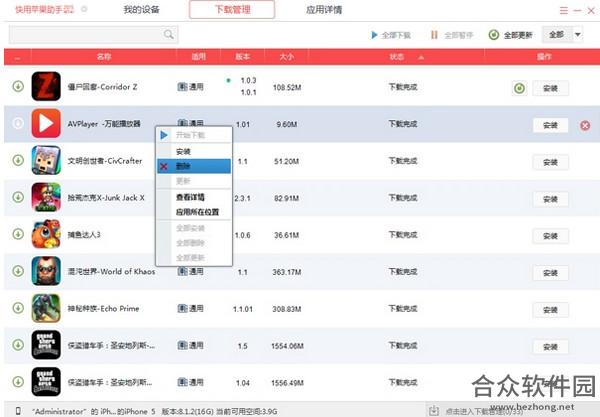Click 安装 button for World of Khaos
The width and height of the screenshot is (600, 417).
(550, 273)
